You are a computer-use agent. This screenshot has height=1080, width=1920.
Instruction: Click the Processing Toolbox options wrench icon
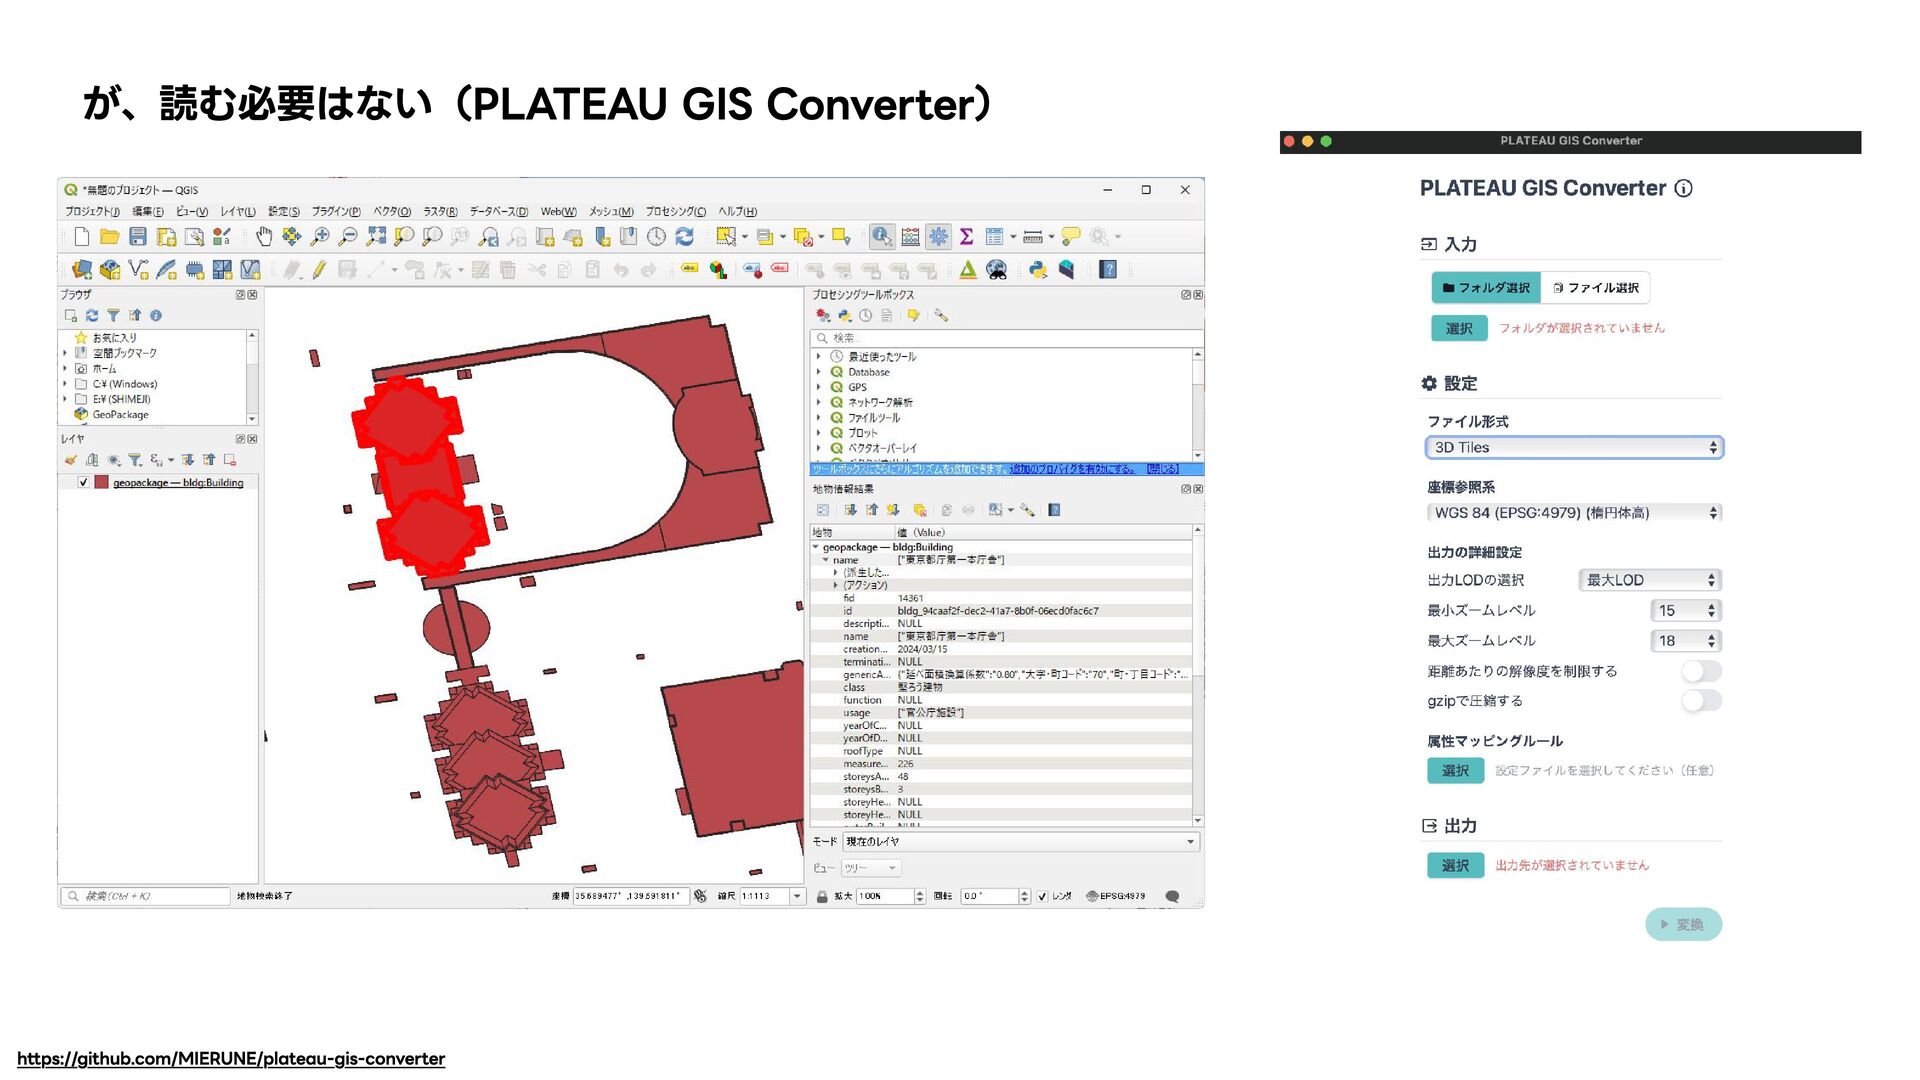(940, 316)
